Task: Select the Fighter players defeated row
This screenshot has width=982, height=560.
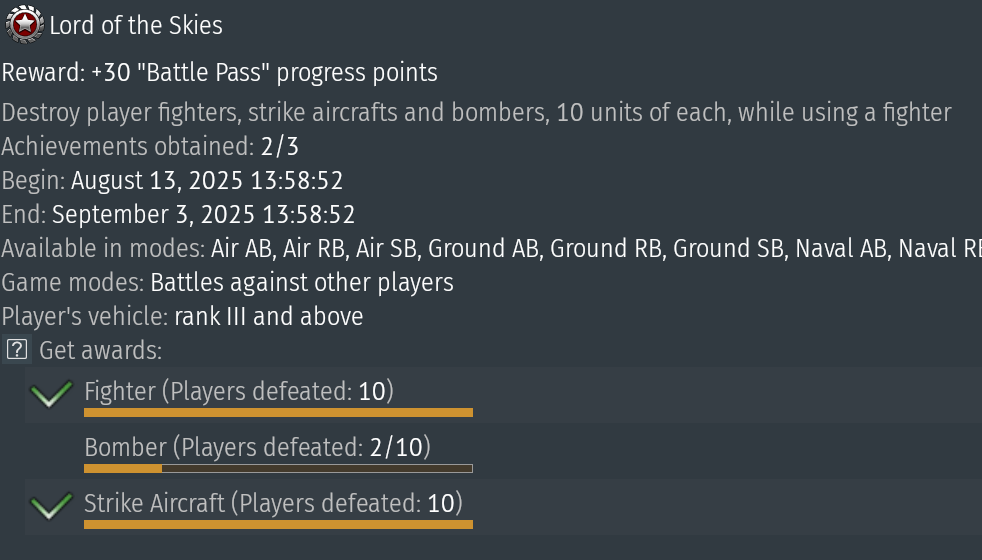Action: [504, 395]
